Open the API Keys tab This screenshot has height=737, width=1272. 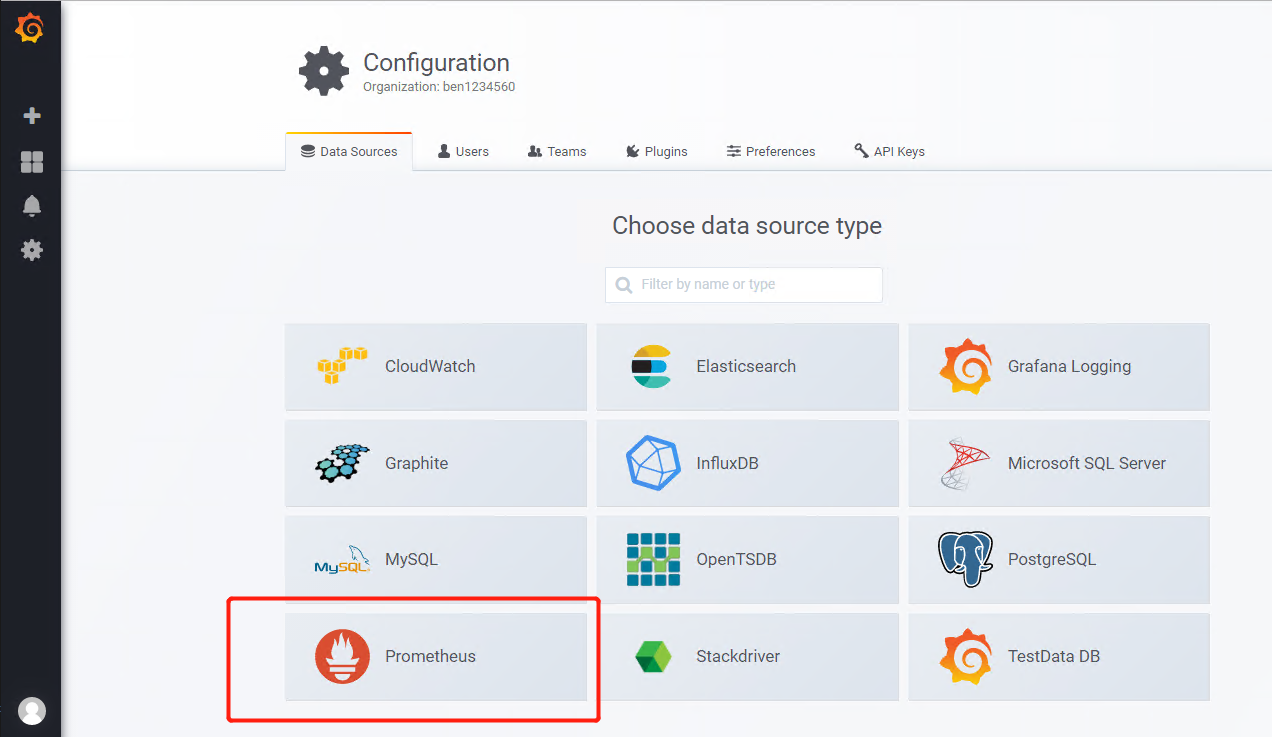tap(889, 152)
